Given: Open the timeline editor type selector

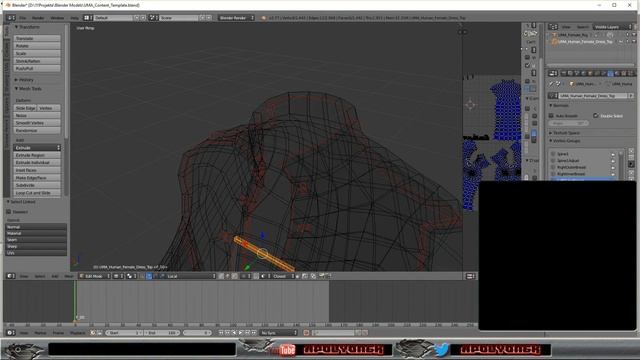Looking at the screenshot, I should [x=11, y=333].
